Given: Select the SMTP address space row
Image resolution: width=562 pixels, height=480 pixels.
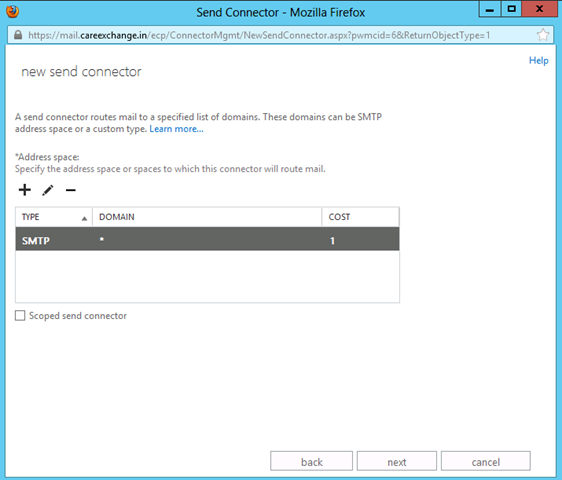Looking at the screenshot, I should [x=207, y=239].
